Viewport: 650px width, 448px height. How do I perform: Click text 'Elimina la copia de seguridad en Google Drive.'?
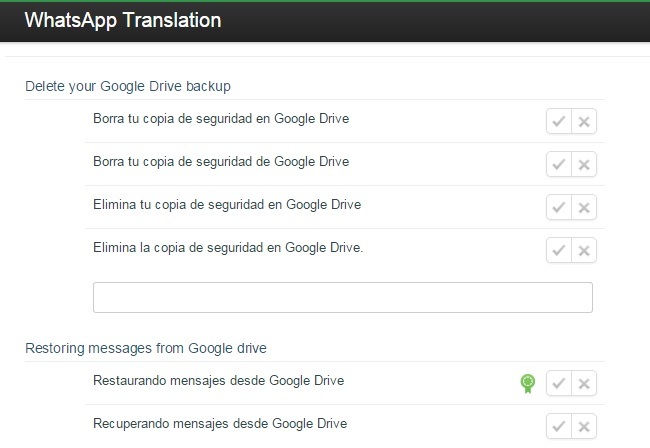(228, 248)
